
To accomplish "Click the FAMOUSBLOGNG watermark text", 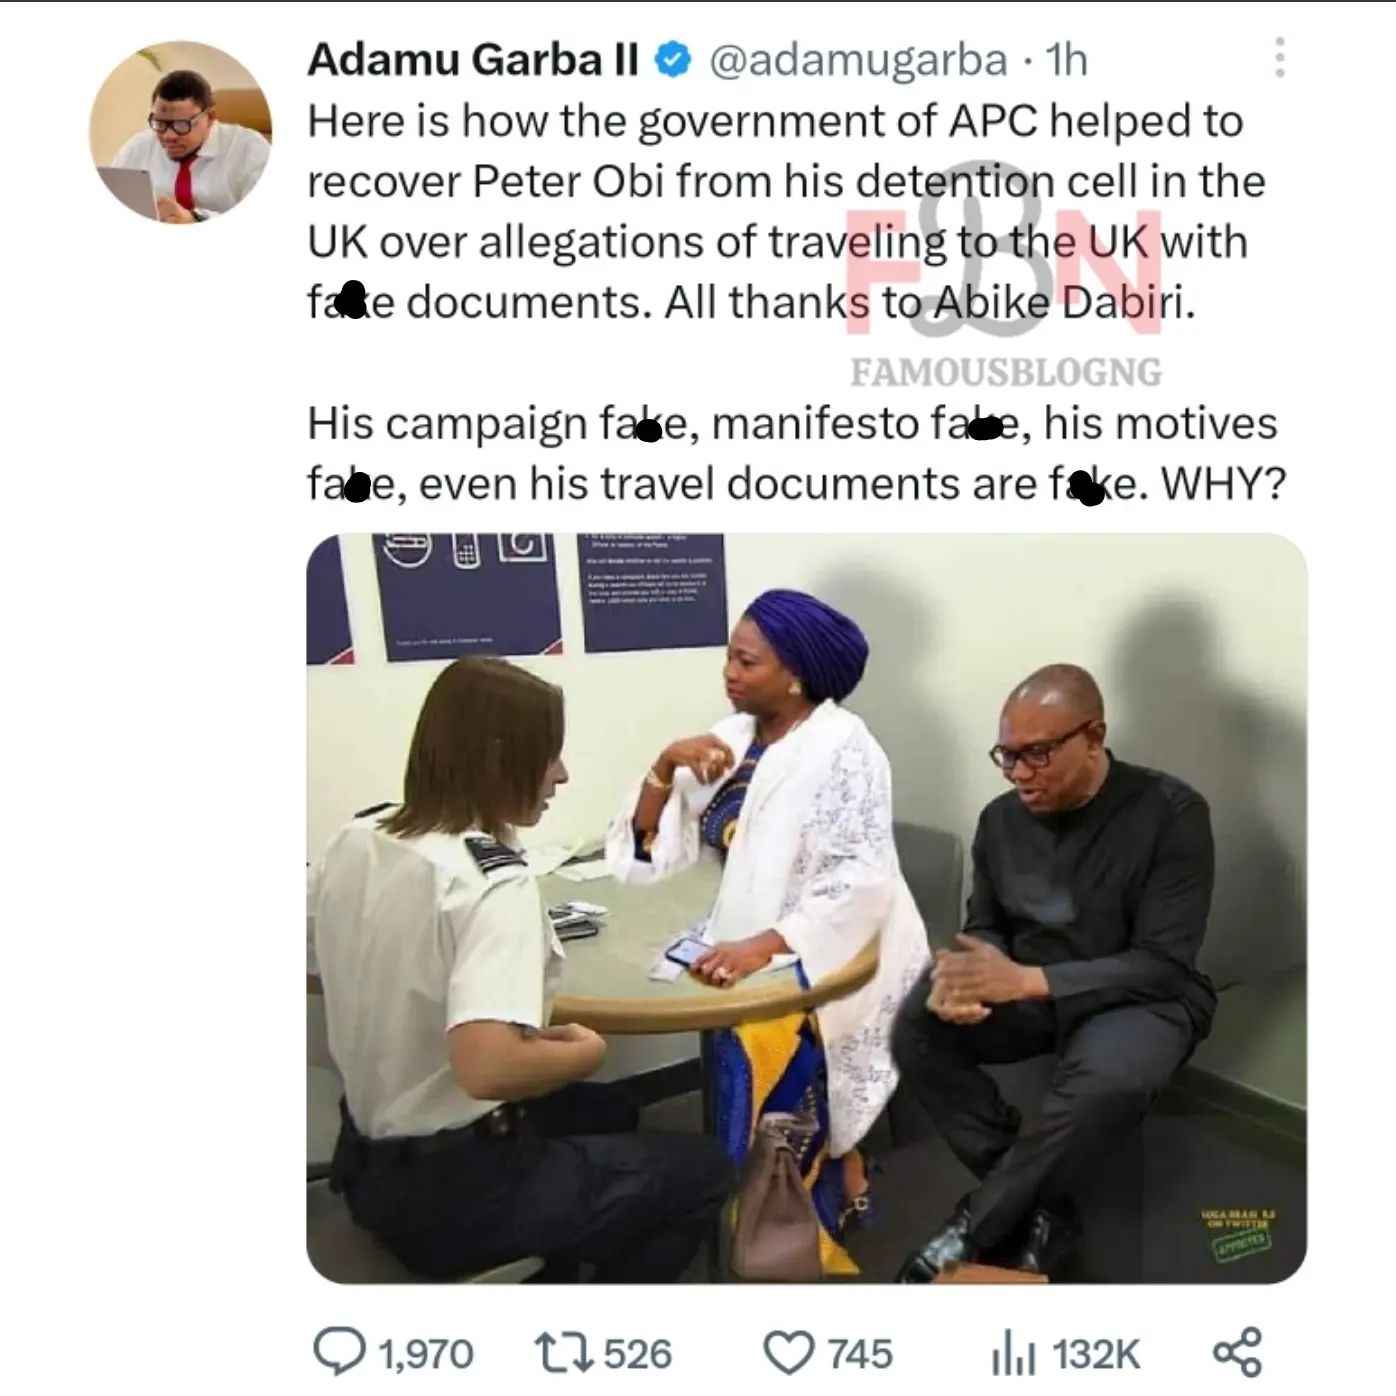I will coord(1006,372).
